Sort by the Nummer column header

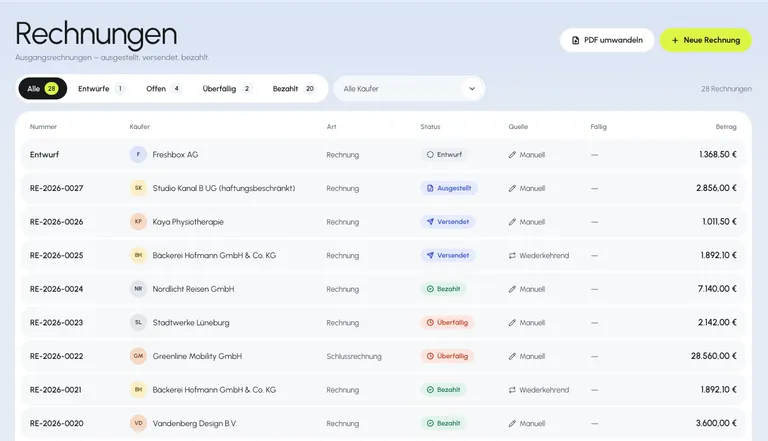pyautogui.click(x=43, y=126)
